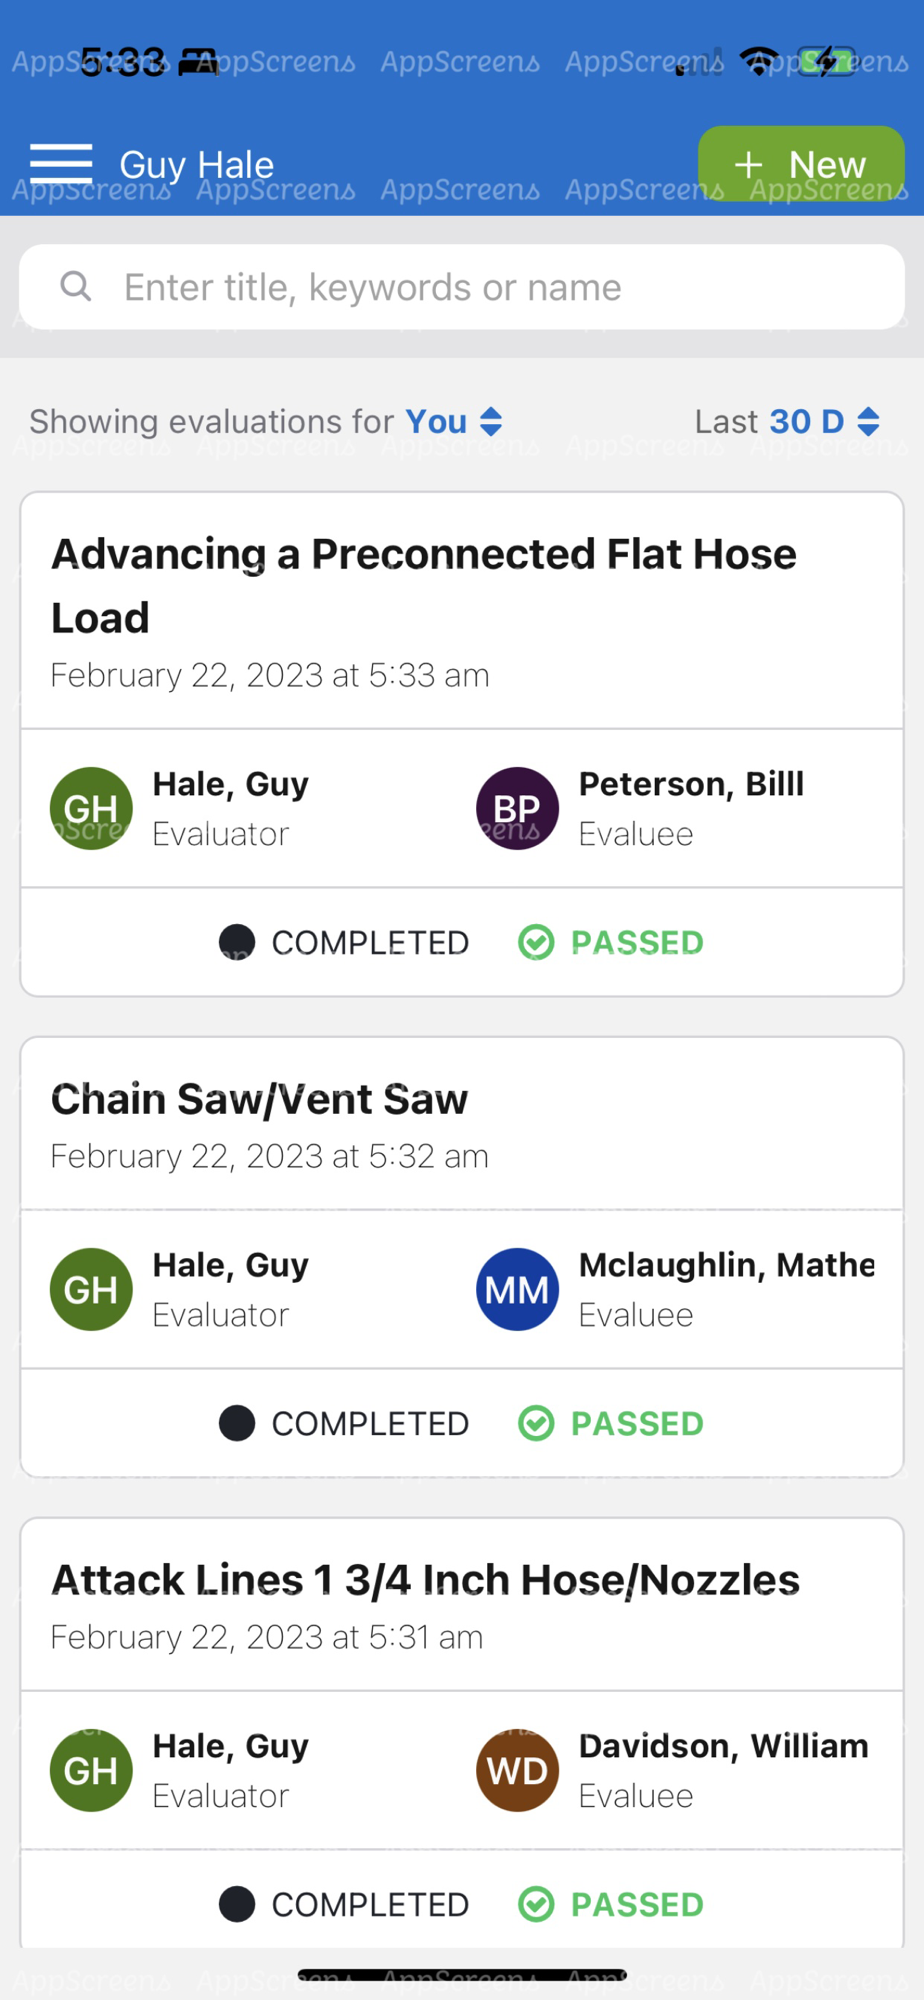Open the hamburger navigation menu
Screen dimensions: 924x2000
pyautogui.click(x=61, y=163)
